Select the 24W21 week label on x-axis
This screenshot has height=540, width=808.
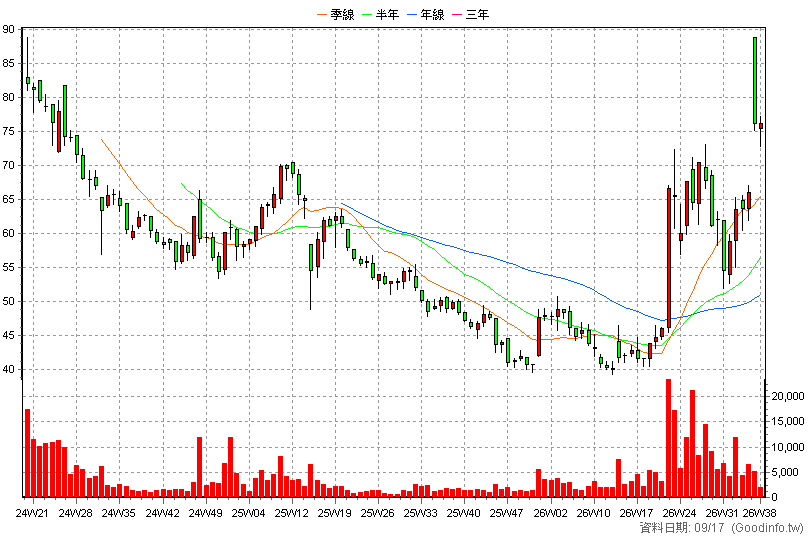32,513
